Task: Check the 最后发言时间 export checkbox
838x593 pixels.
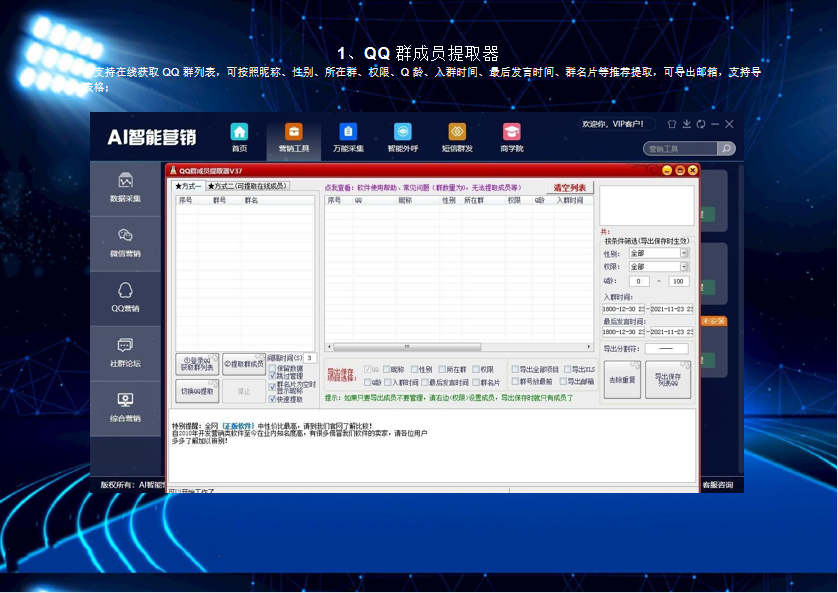Action: [x=425, y=382]
